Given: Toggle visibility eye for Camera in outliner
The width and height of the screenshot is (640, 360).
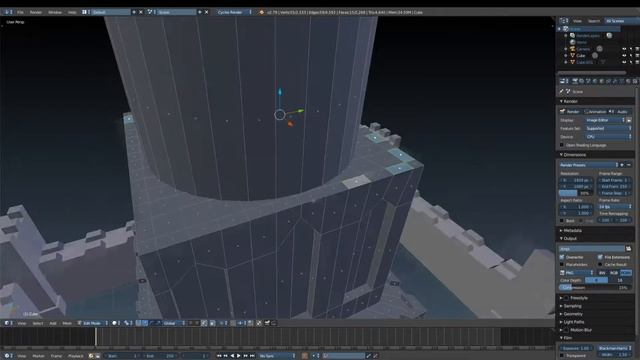Looking at the screenshot, I should click(x=624, y=49).
